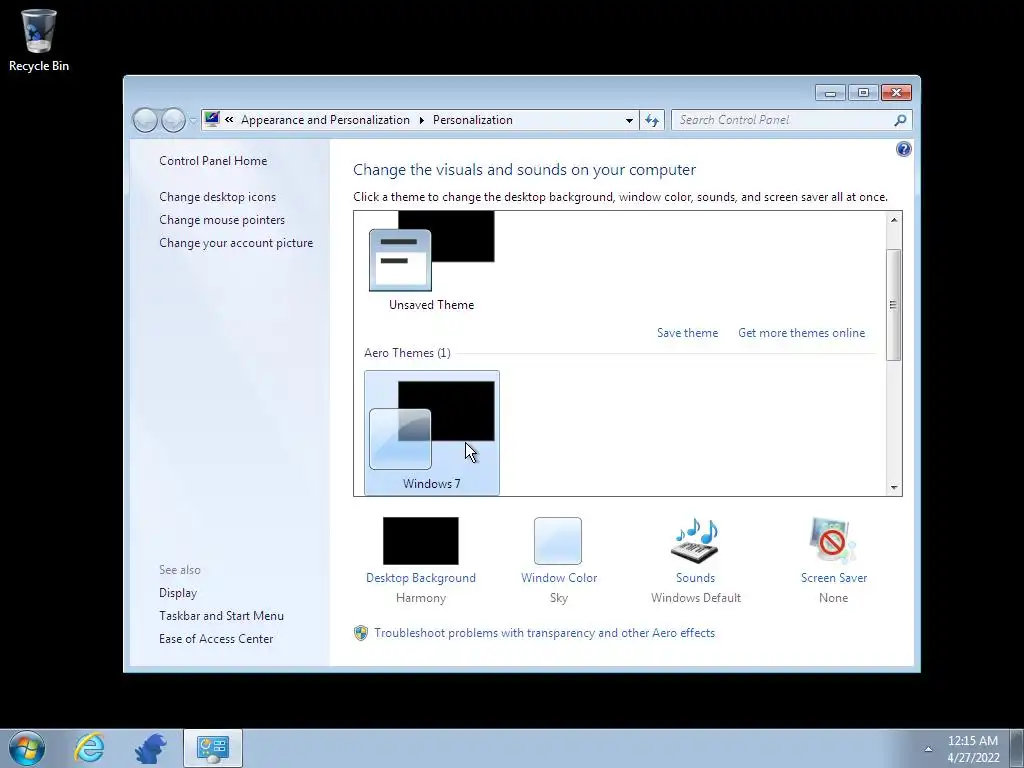Open the Window Color Sky swatch
The width and height of the screenshot is (1024, 768).
[x=558, y=541]
